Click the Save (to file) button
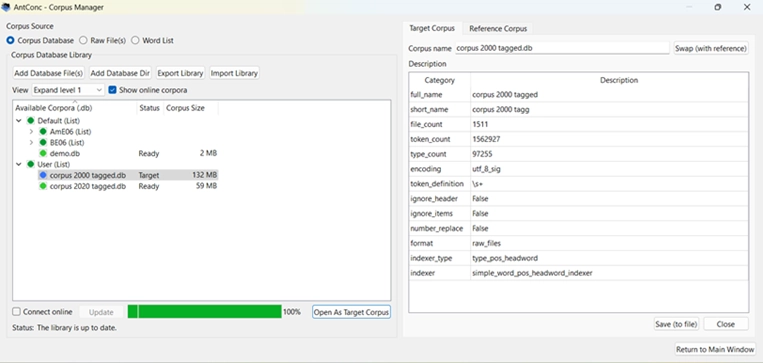Image resolution: width=763 pixels, height=363 pixels. (676, 324)
